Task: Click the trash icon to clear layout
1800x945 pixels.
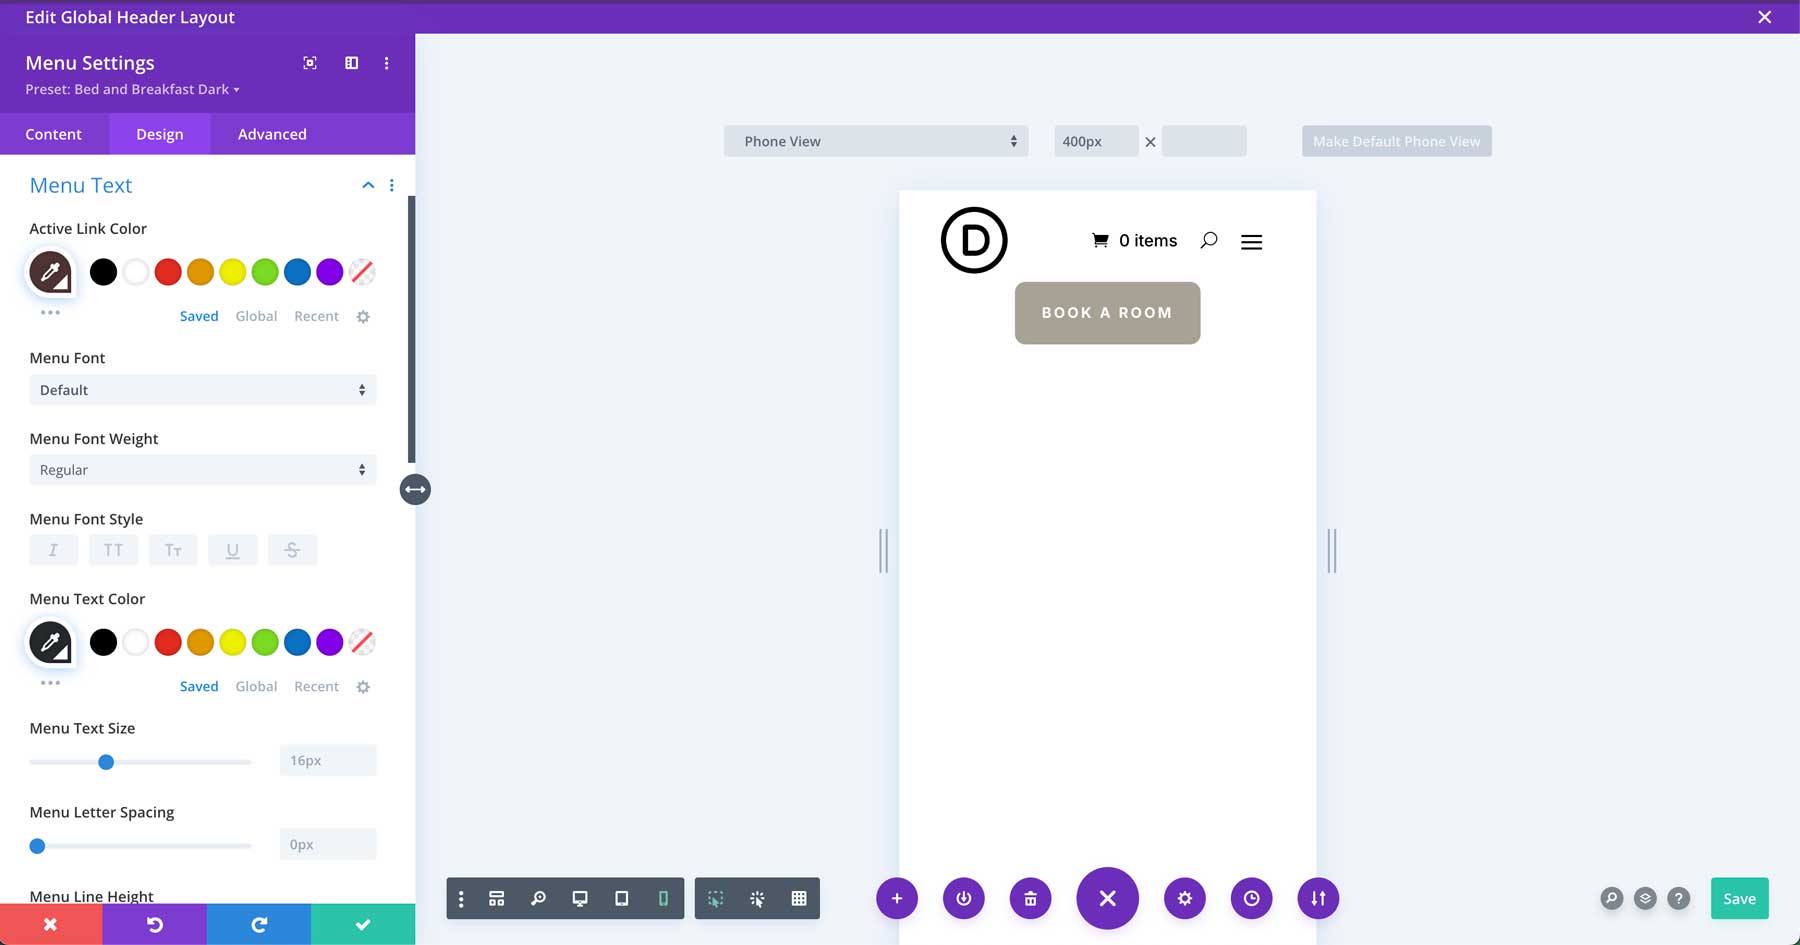Action: coord(1030,898)
